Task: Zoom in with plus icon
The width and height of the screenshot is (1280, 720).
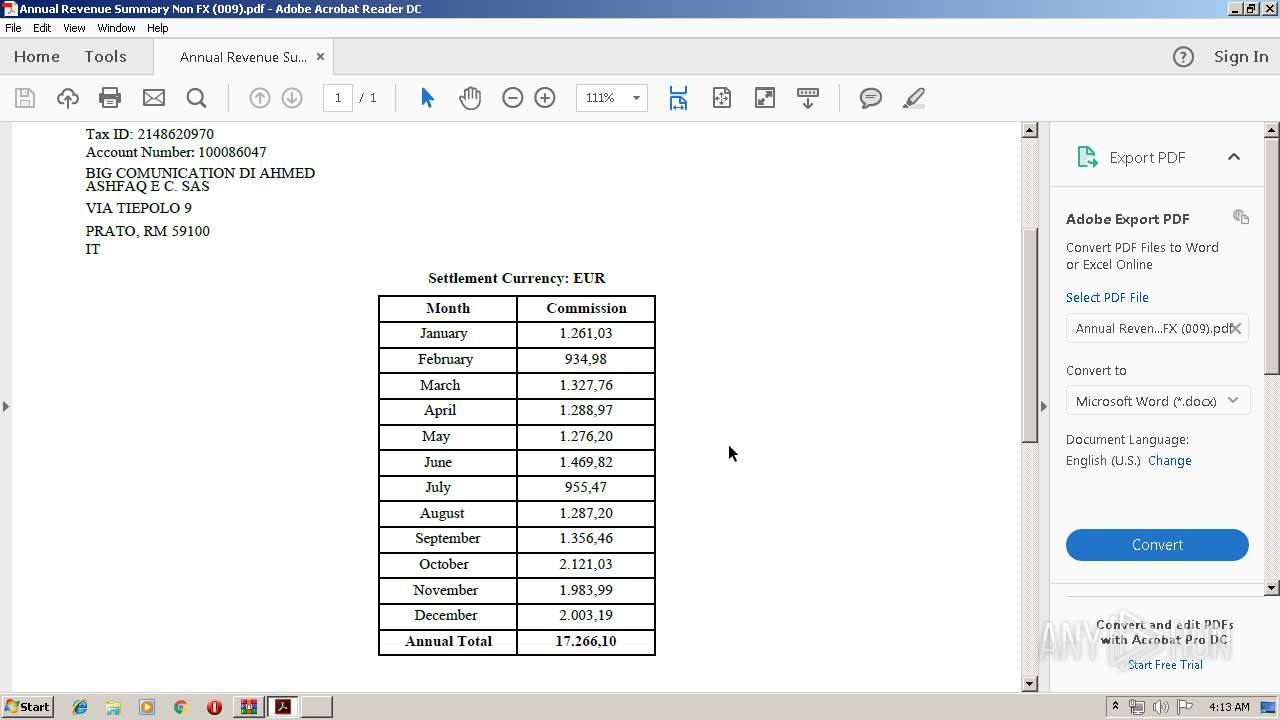Action: coord(545,98)
